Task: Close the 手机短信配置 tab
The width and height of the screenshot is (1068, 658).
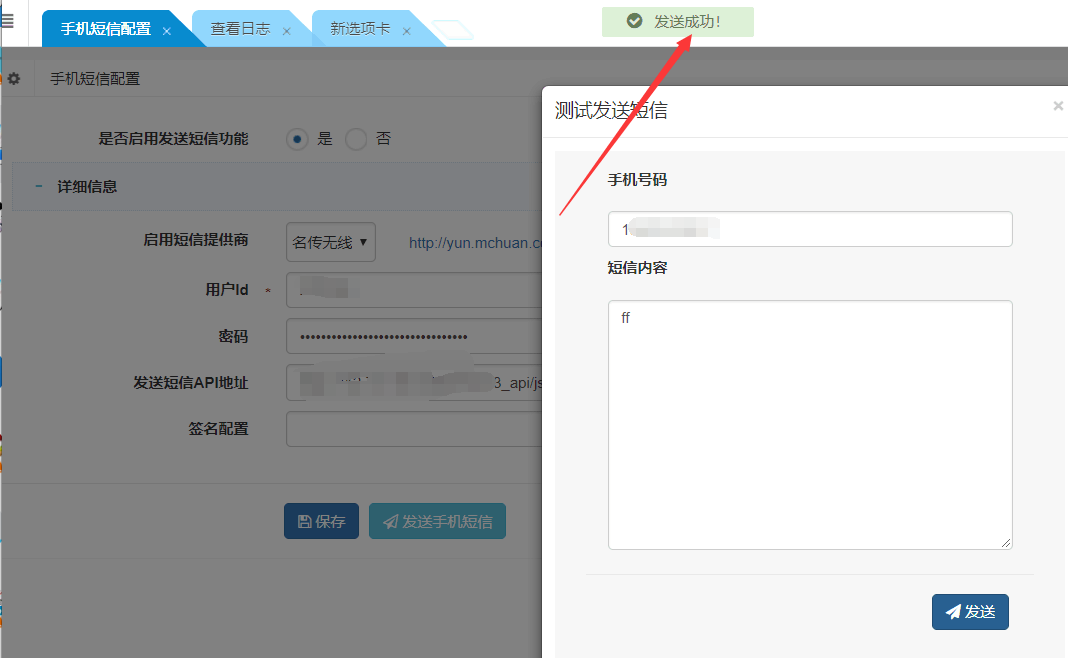Action: point(167,31)
